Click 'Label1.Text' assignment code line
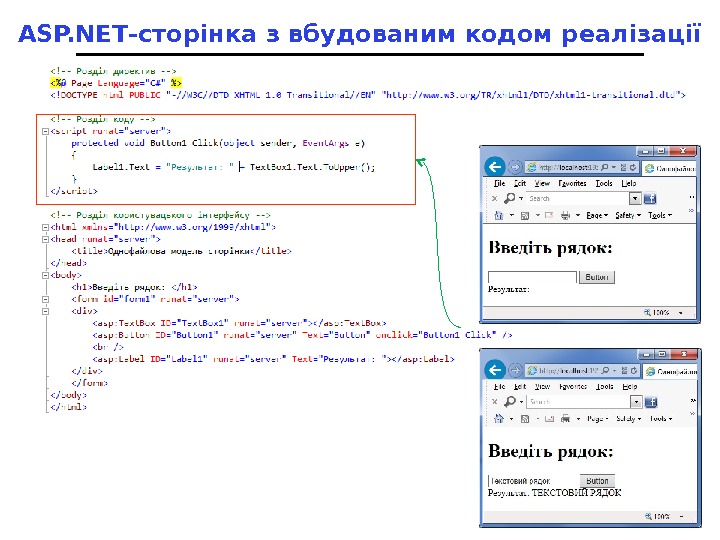 (234, 167)
